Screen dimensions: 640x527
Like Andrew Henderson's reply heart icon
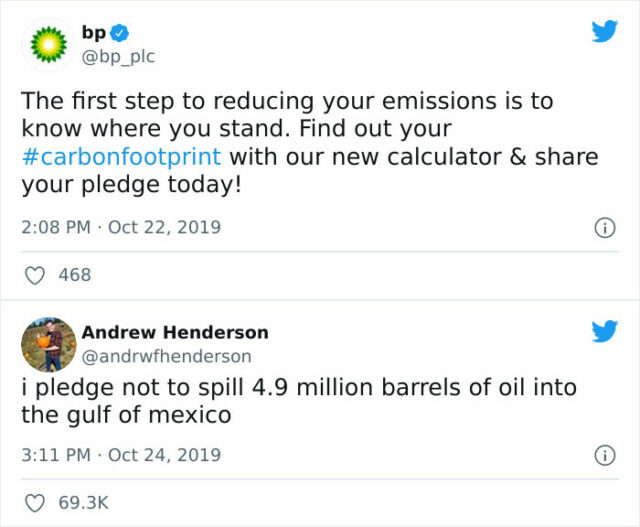34,502
